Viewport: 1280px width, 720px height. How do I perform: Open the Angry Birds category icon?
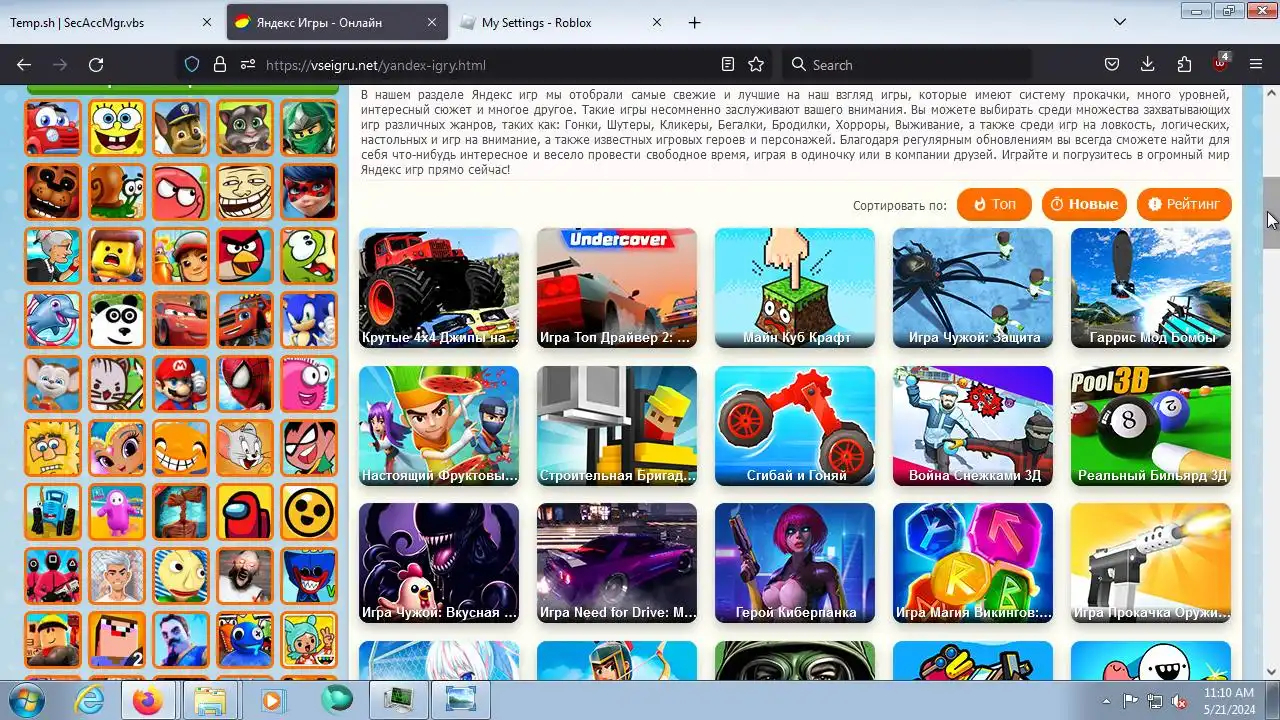pyautogui.click(x=245, y=255)
